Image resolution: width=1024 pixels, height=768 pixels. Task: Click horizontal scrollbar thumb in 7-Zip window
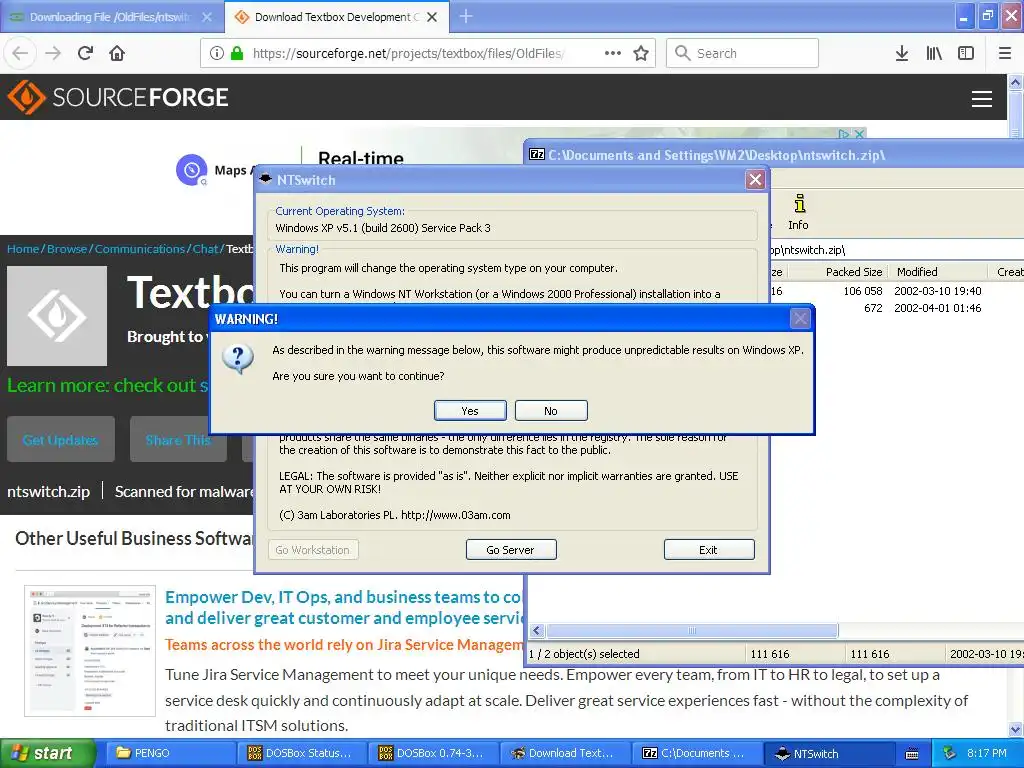pyautogui.click(x=692, y=630)
